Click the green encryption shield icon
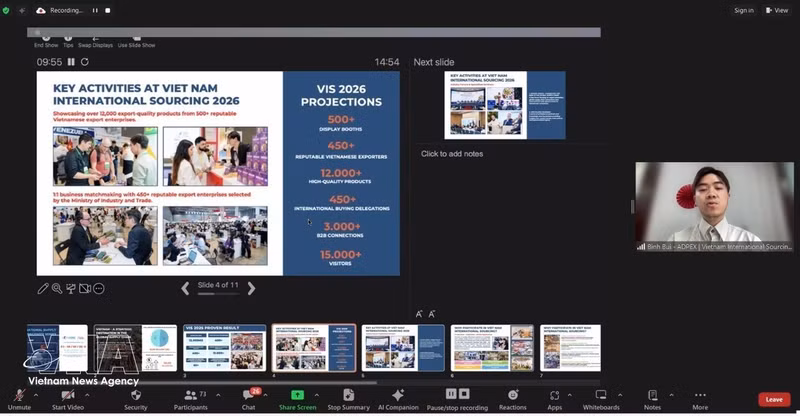This screenshot has height=420, width=800. click(x=6, y=10)
